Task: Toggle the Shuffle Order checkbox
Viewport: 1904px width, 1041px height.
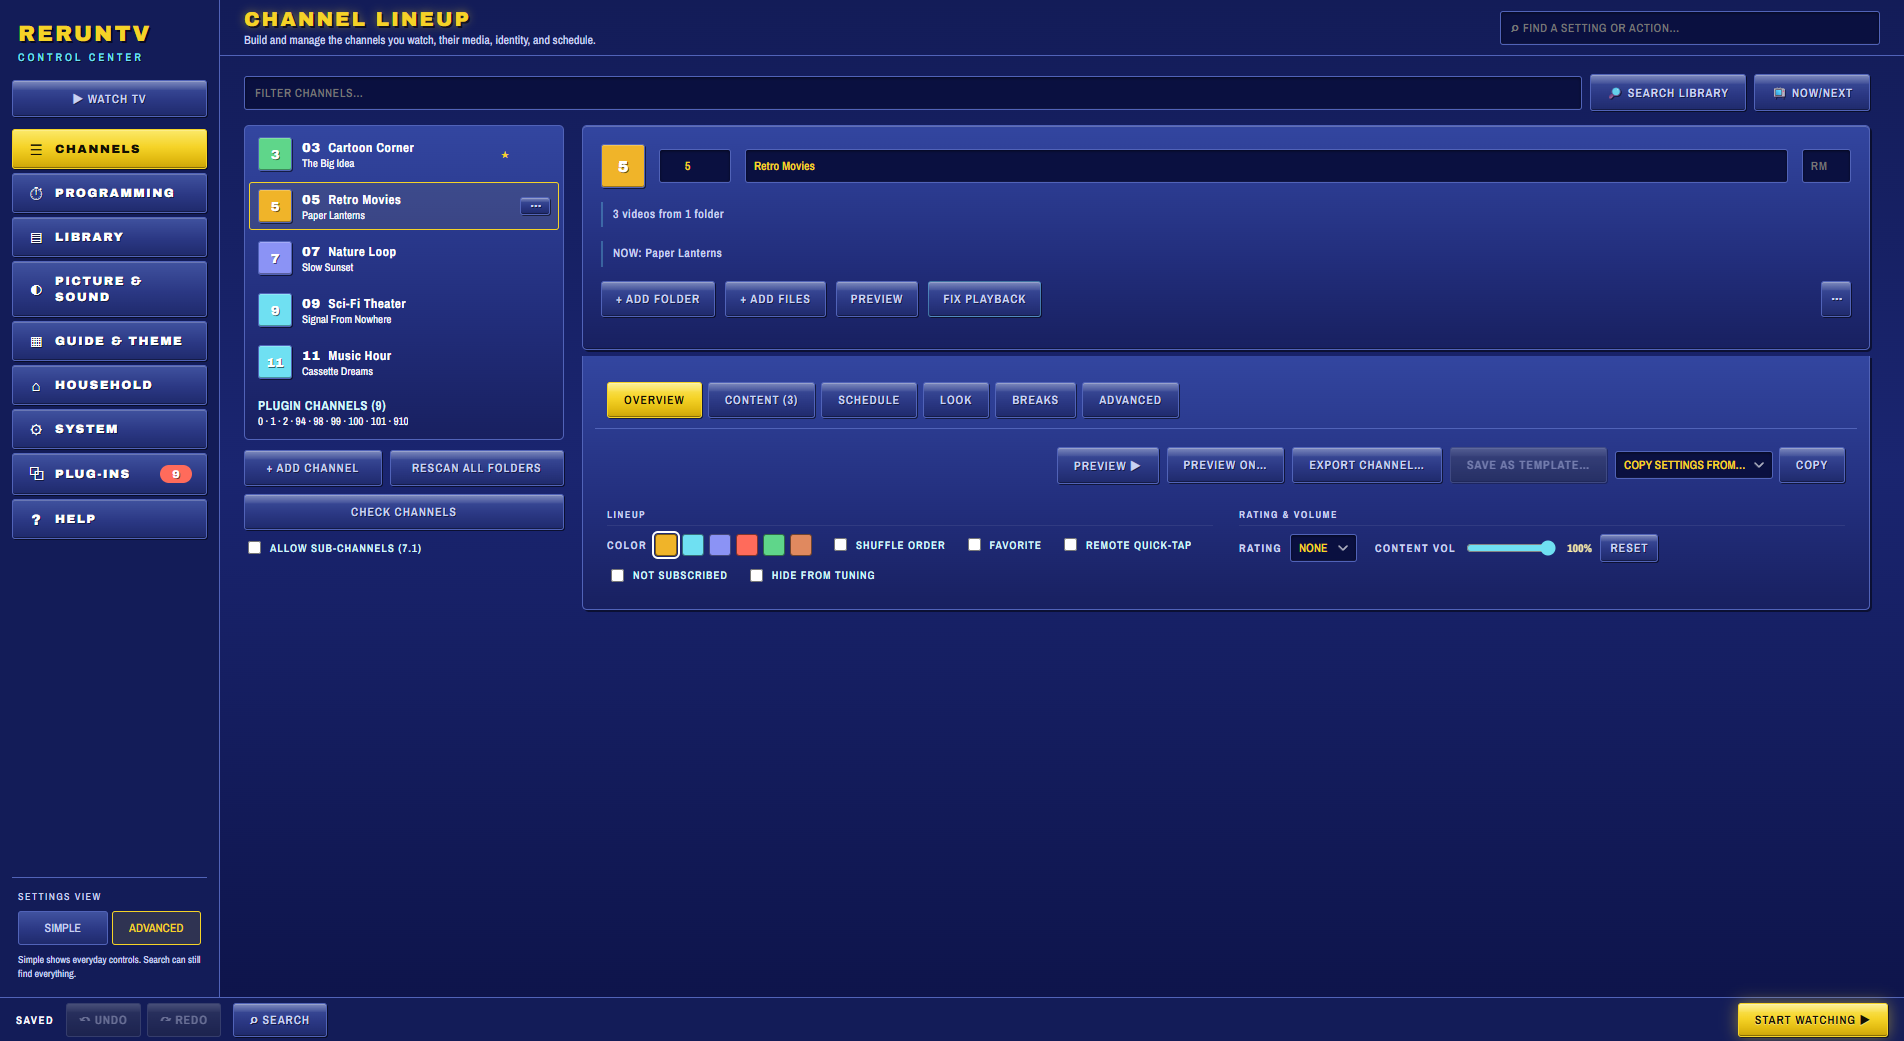Action: [x=841, y=545]
